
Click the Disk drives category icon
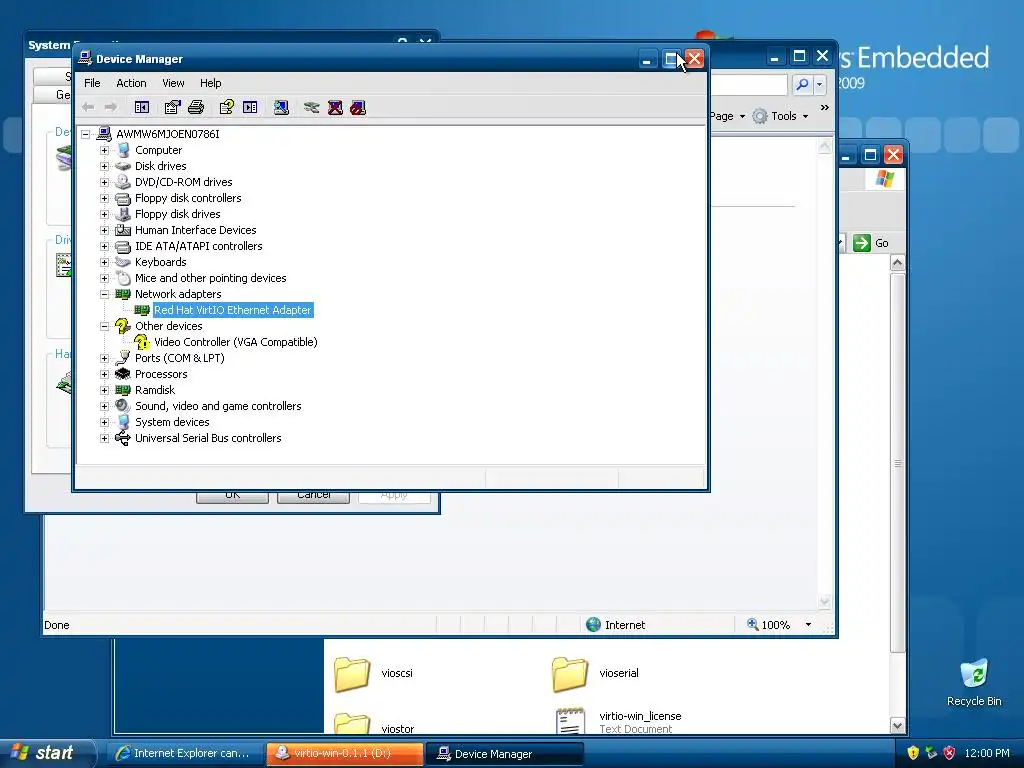[x=123, y=166]
